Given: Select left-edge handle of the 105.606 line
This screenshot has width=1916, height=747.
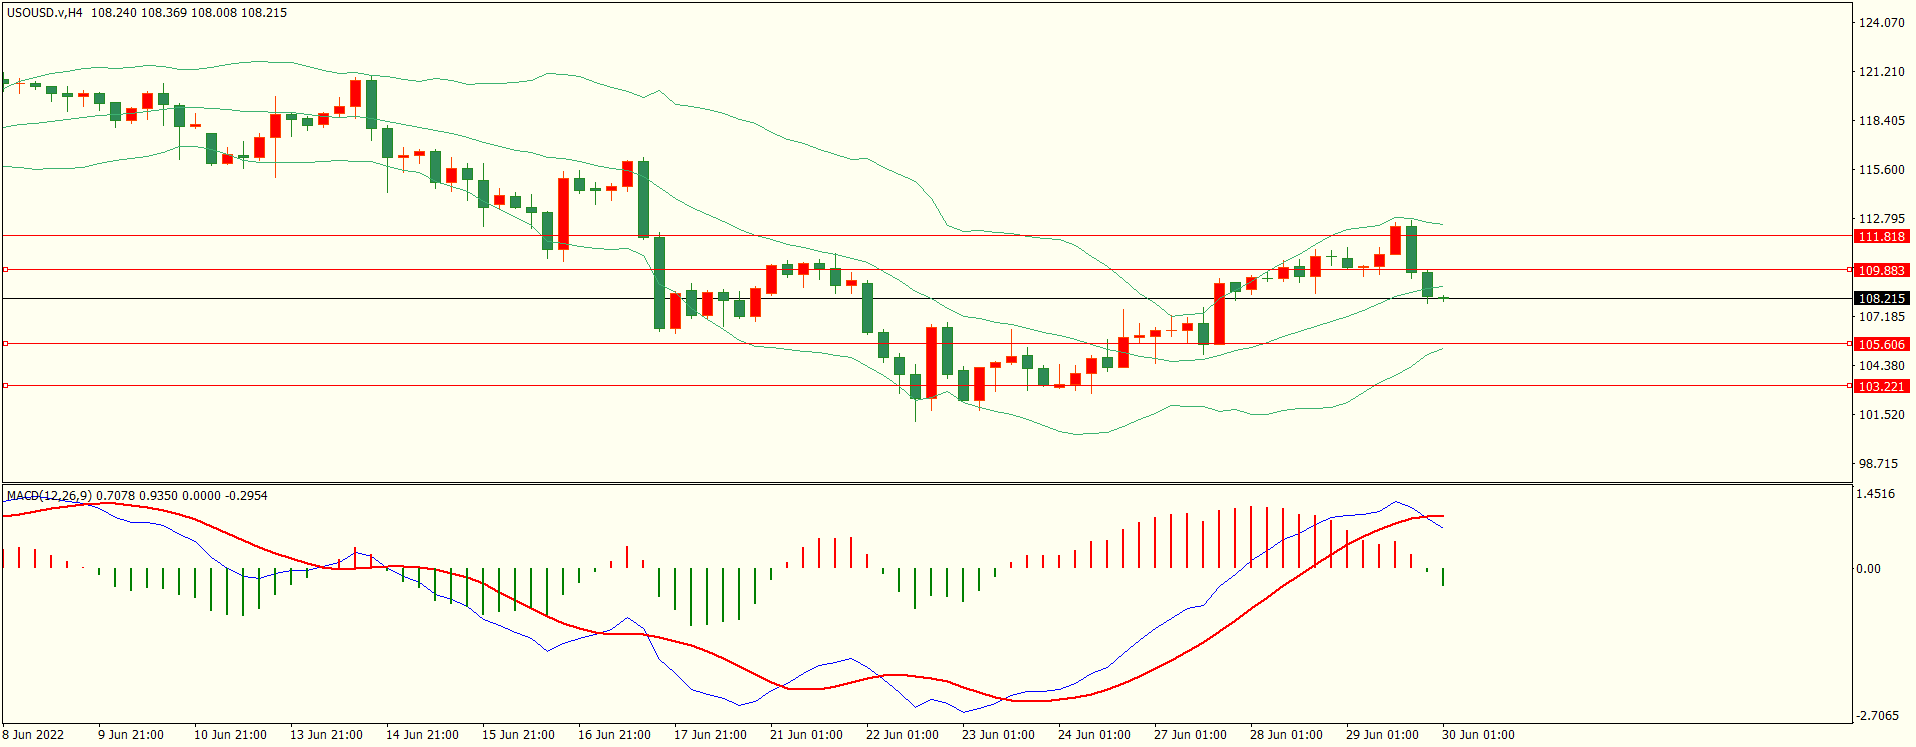Looking at the screenshot, I should pos(5,344).
